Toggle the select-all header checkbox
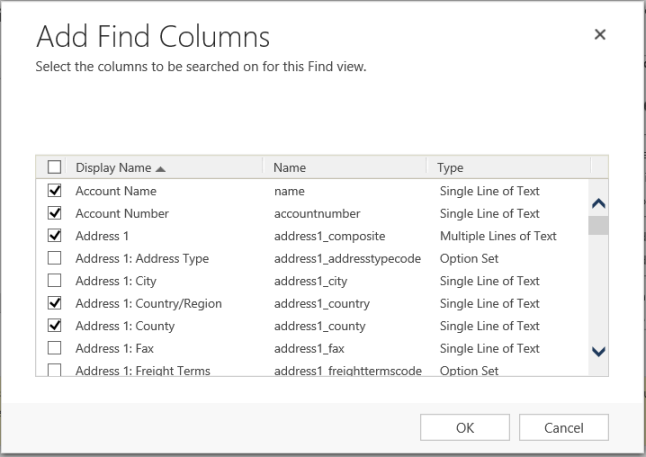The image size is (646, 457). pos(54,168)
